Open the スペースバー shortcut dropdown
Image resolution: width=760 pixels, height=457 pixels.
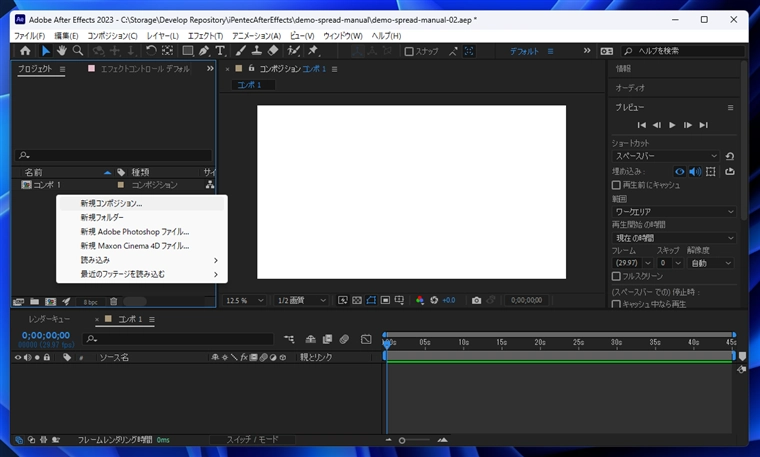[x=666, y=156]
